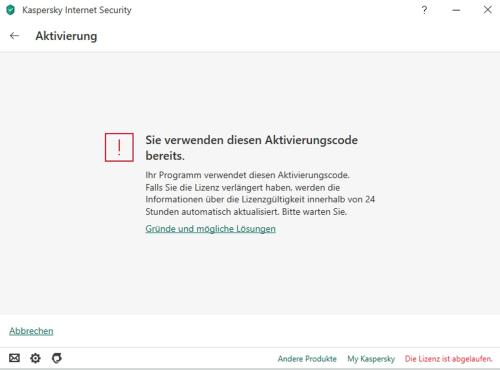Click 'Die Lizenz ist abgelaufen' status text
This screenshot has width=500, height=370.
click(448, 359)
